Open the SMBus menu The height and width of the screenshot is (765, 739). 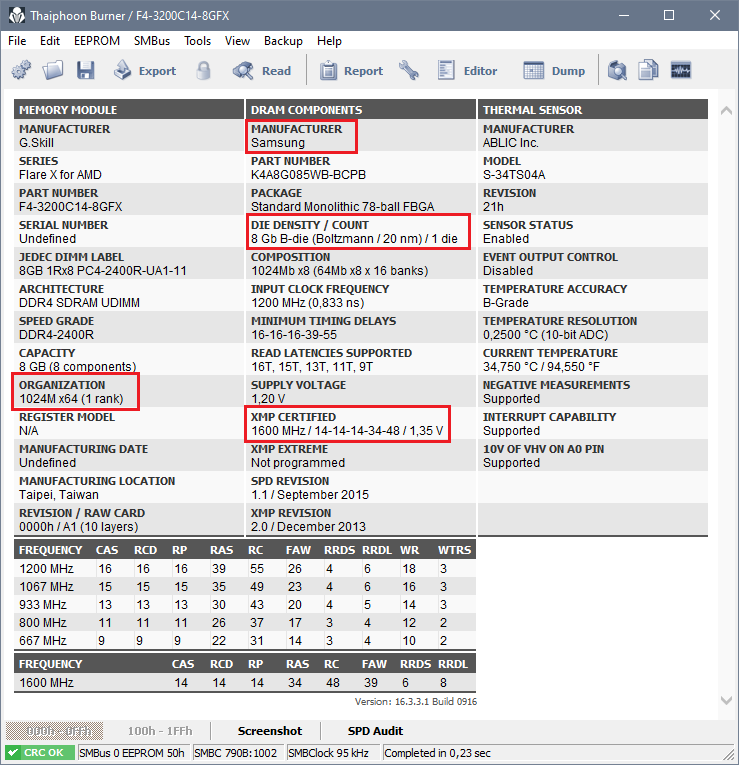(x=152, y=41)
